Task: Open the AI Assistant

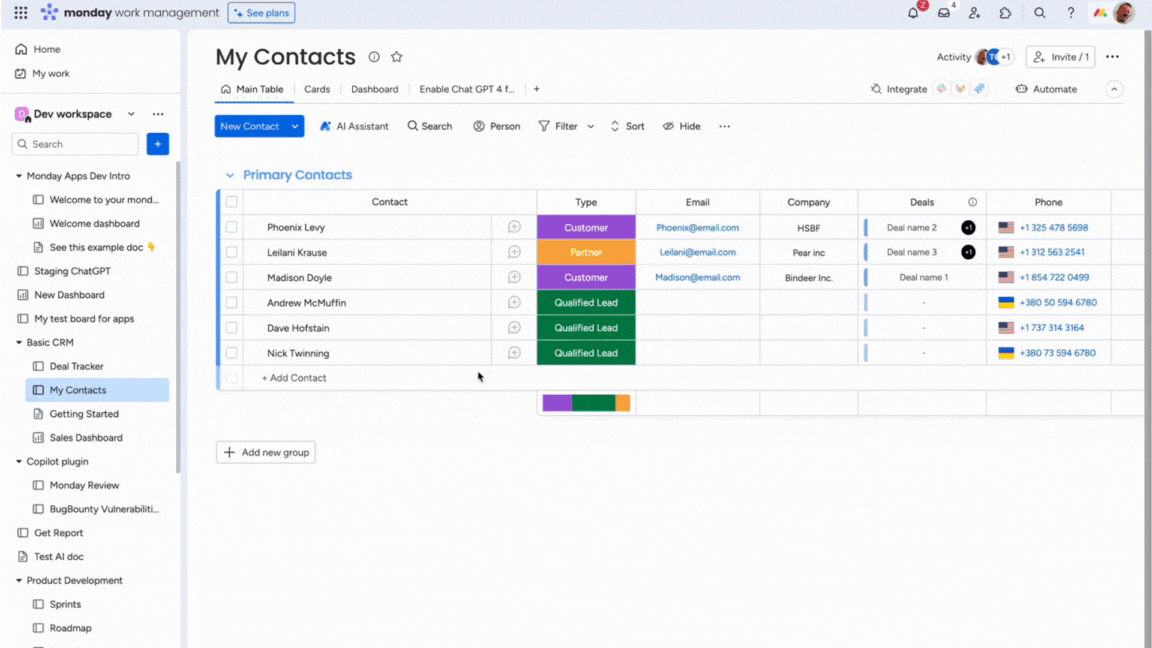Action: coord(354,126)
